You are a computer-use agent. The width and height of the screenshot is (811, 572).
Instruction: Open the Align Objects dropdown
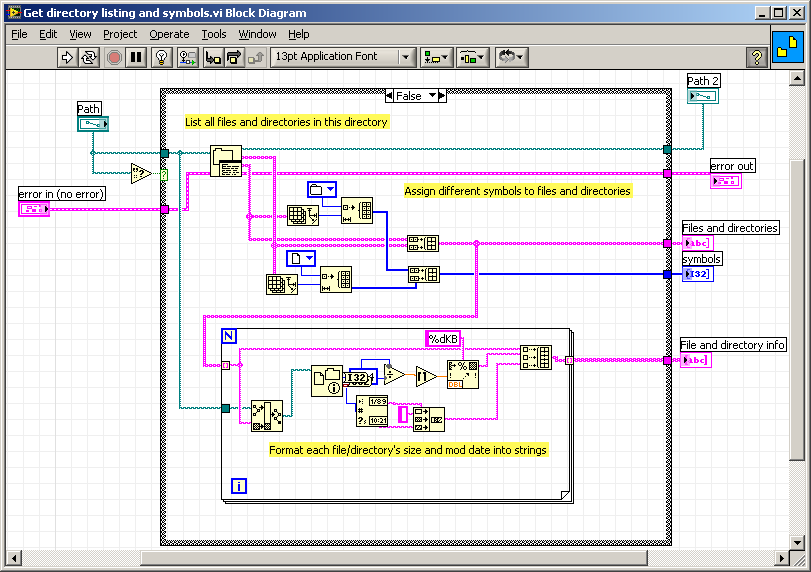pyautogui.click(x=436, y=57)
